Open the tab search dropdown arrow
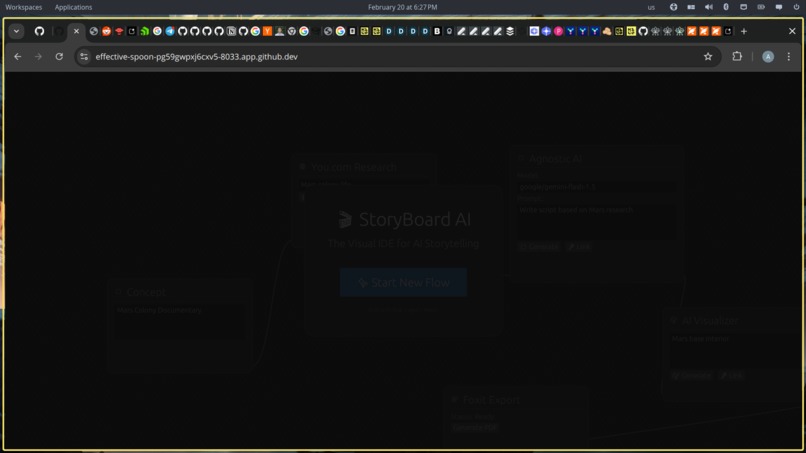806x453 pixels. click(x=16, y=31)
